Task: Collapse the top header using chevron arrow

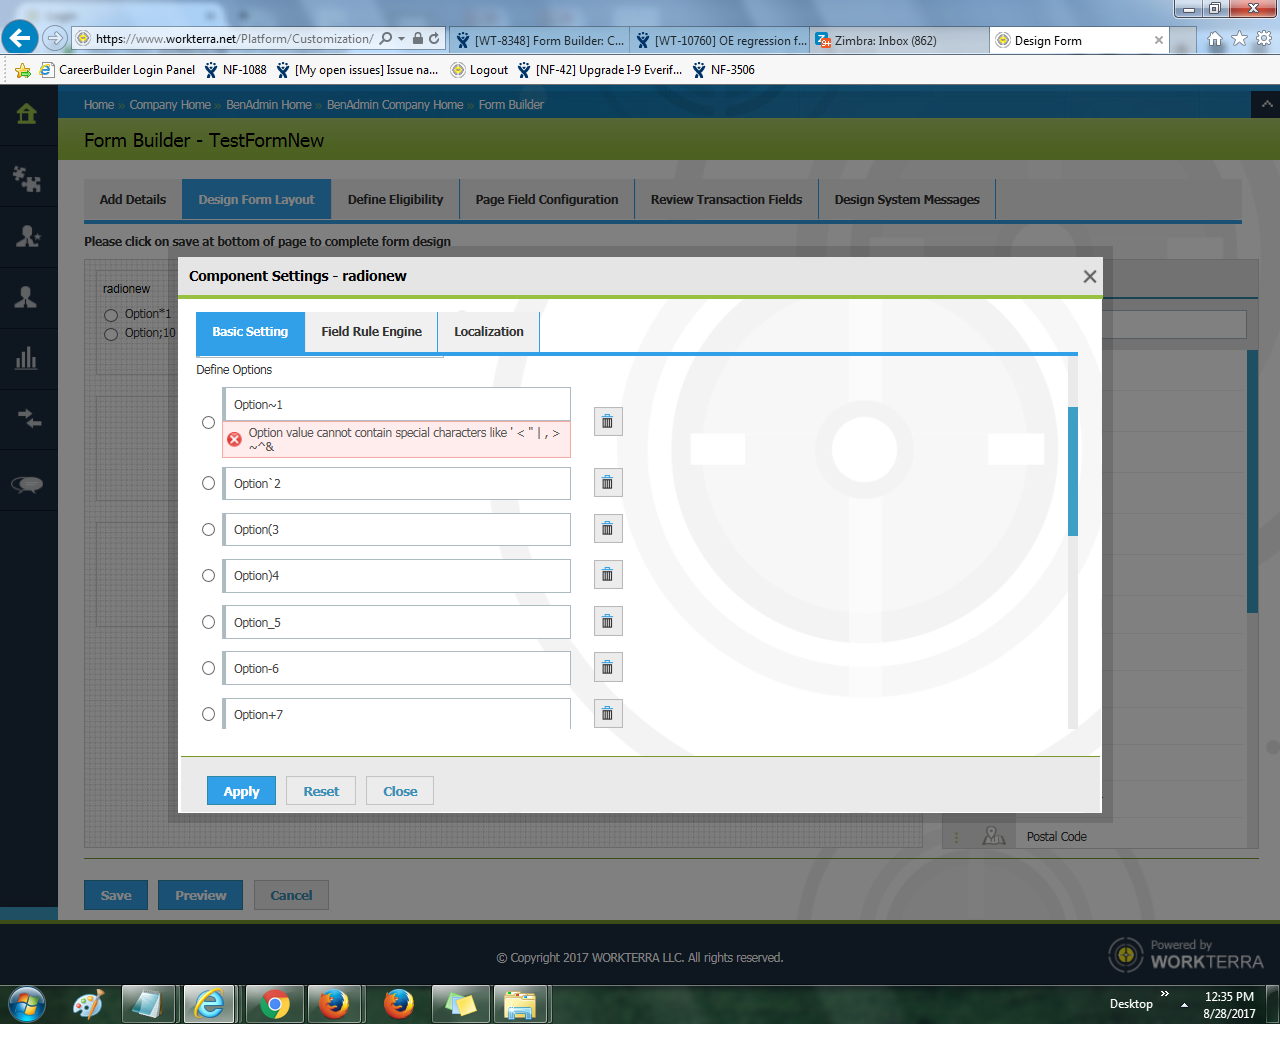Action: tap(1266, 104)
